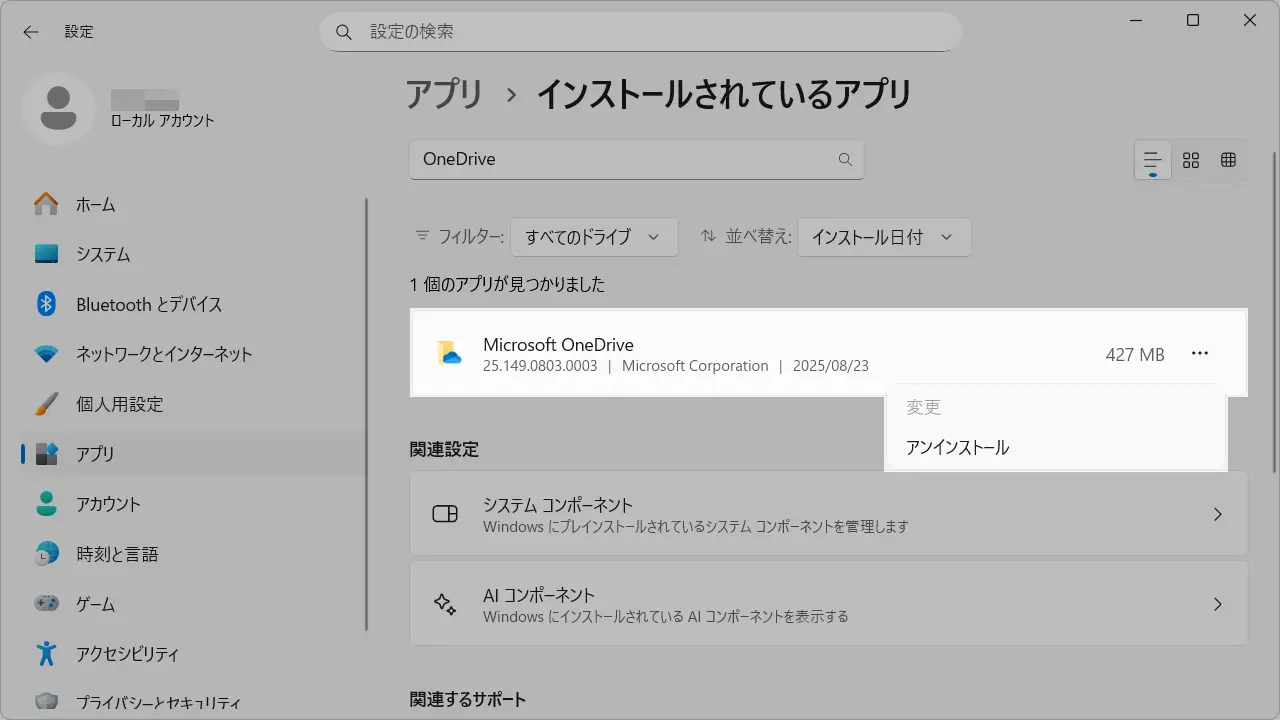
Task: Click the search magnifier in the settings search box
Action: coord(344,32)
